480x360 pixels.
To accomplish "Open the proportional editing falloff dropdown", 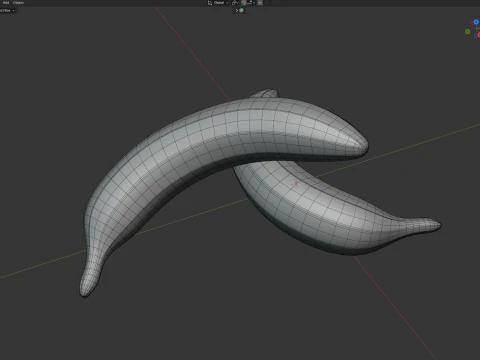I will pos(268,3).
